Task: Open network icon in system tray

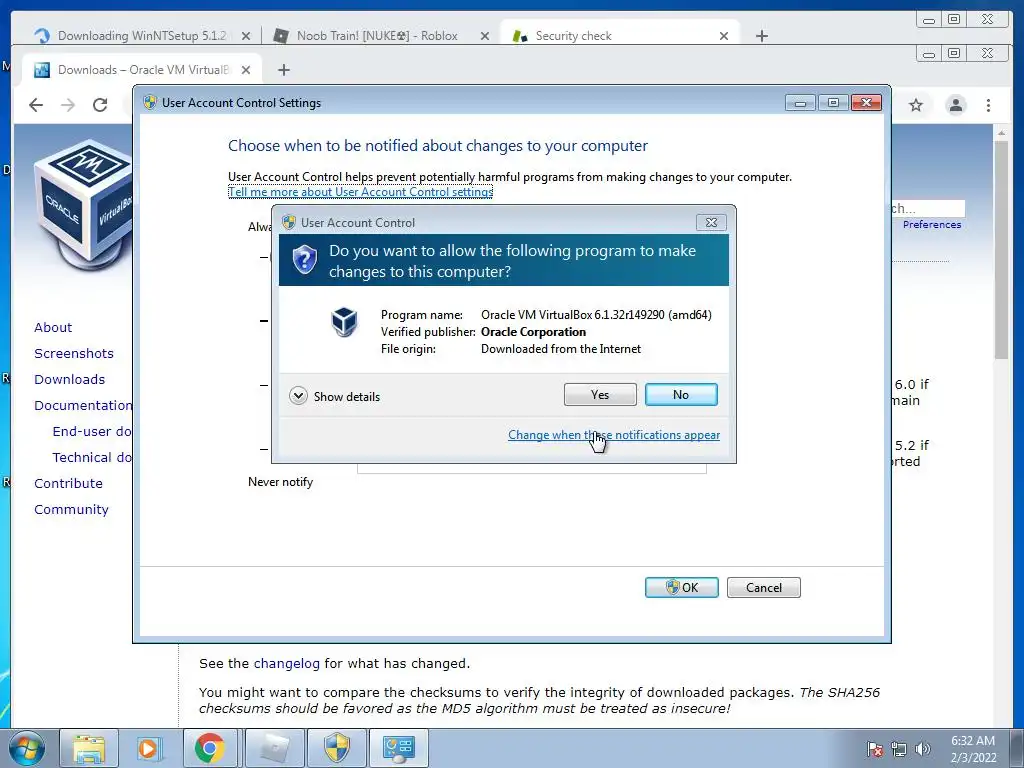Action: 899,749
